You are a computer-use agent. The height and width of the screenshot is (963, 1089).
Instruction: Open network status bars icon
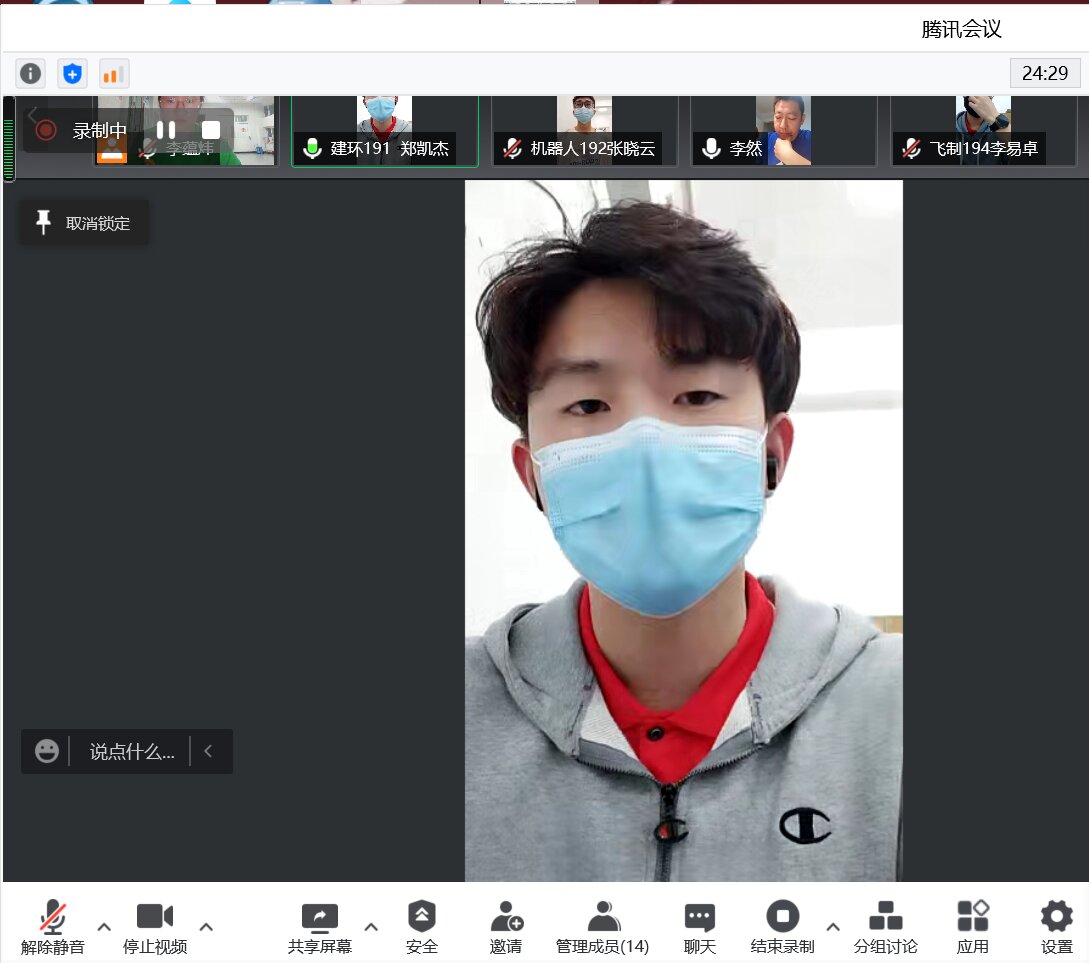pos(113,73)
